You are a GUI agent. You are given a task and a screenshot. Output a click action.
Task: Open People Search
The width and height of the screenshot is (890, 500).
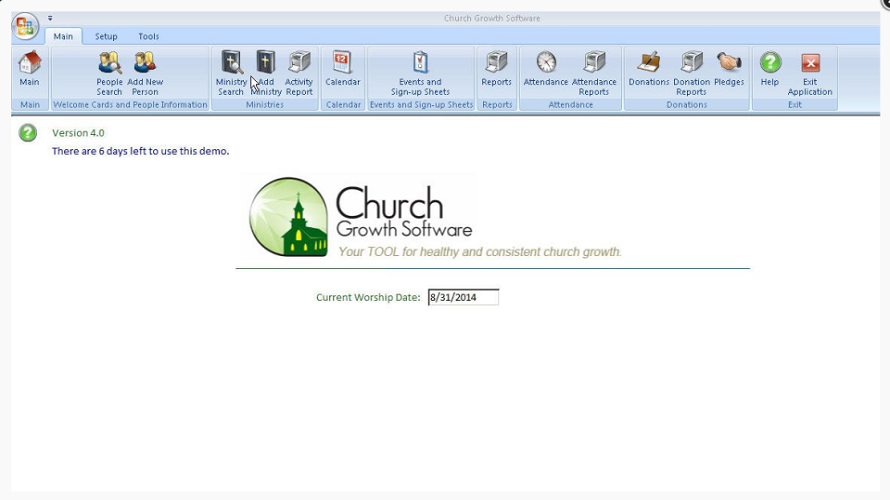pyautogui.click(x=109, y=73)
